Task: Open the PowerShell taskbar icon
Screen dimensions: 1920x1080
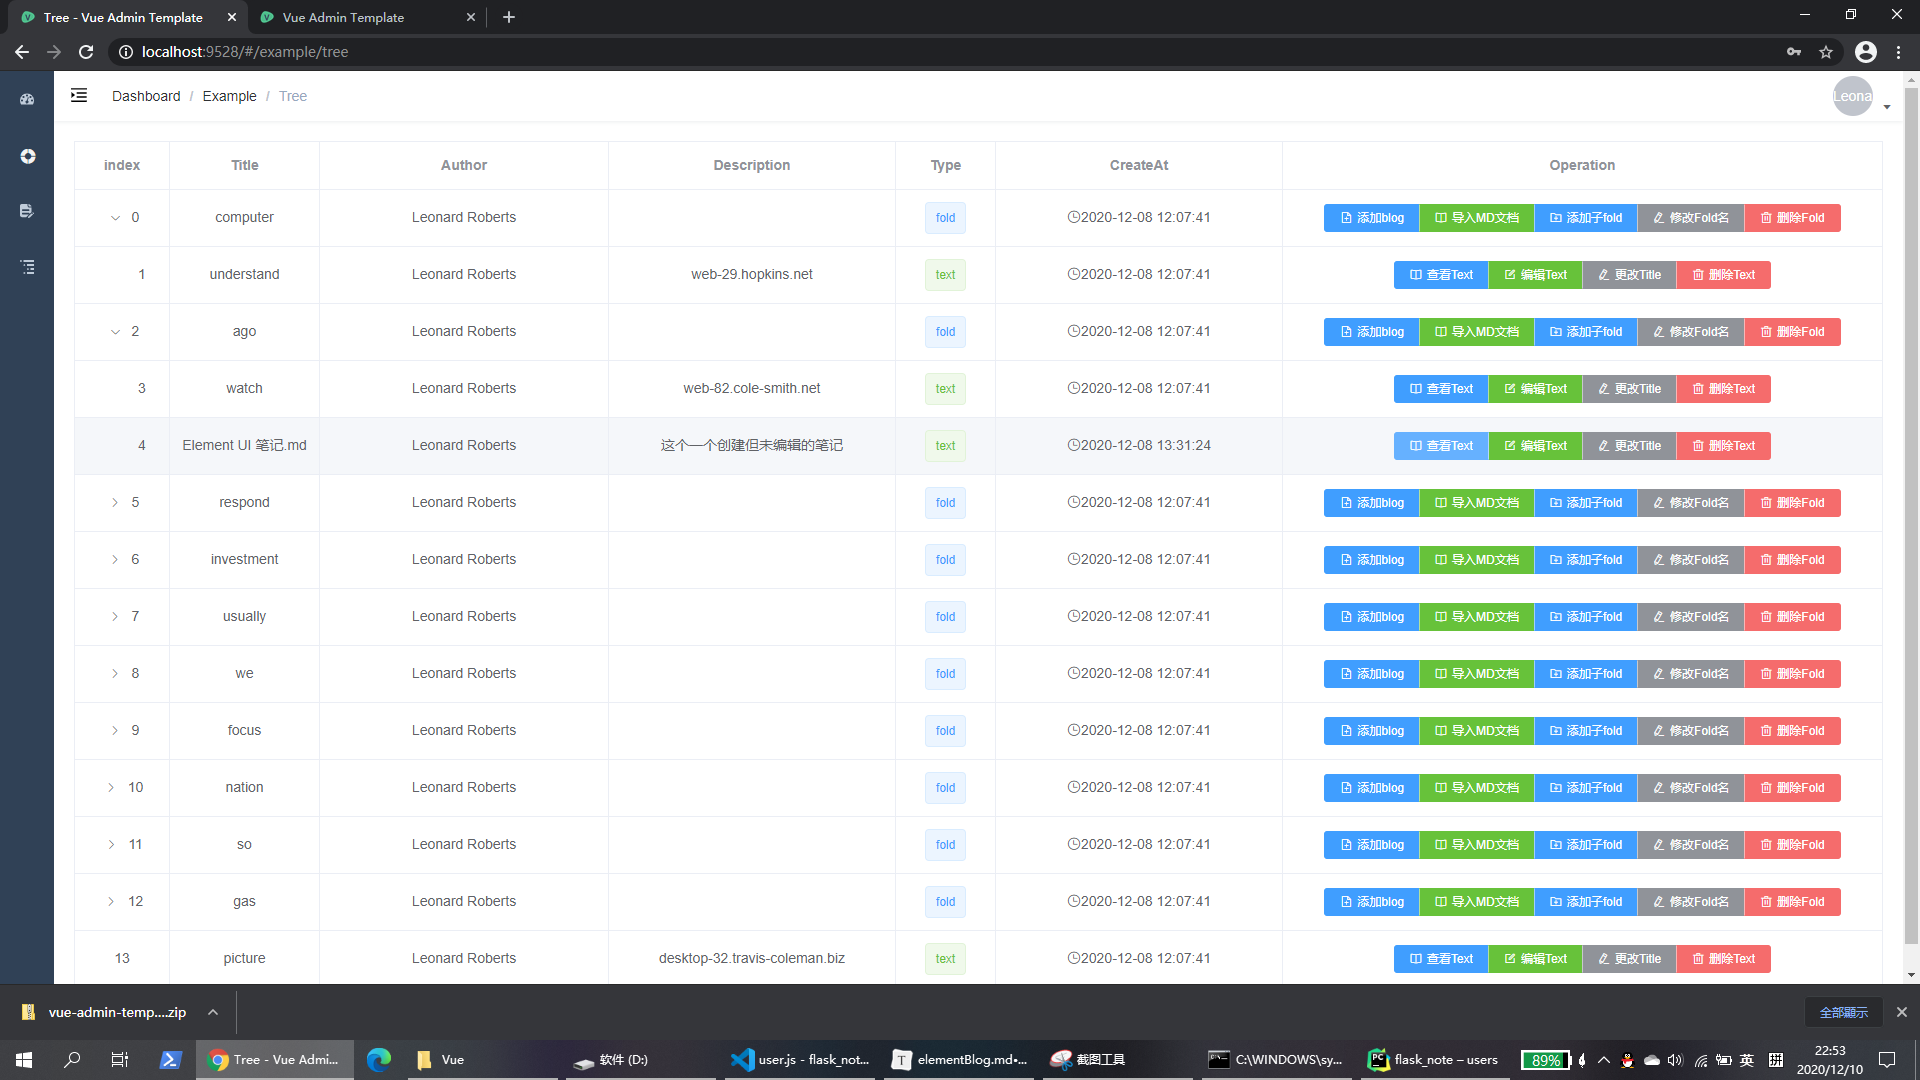Action: 170,1060
